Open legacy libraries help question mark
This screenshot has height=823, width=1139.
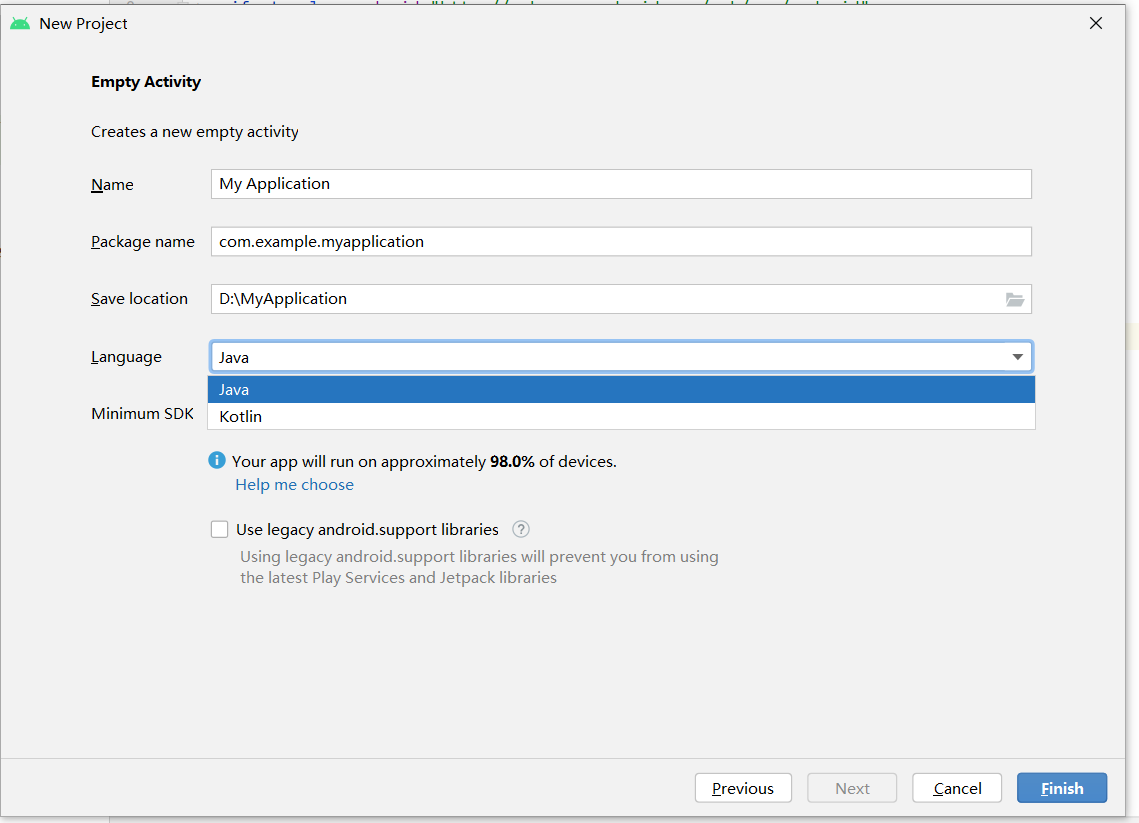tap(520, 529)
